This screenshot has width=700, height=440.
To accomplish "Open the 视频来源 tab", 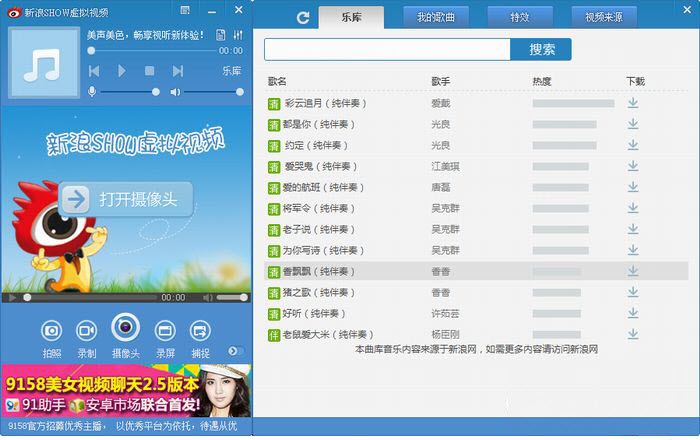I will point(604,17).
